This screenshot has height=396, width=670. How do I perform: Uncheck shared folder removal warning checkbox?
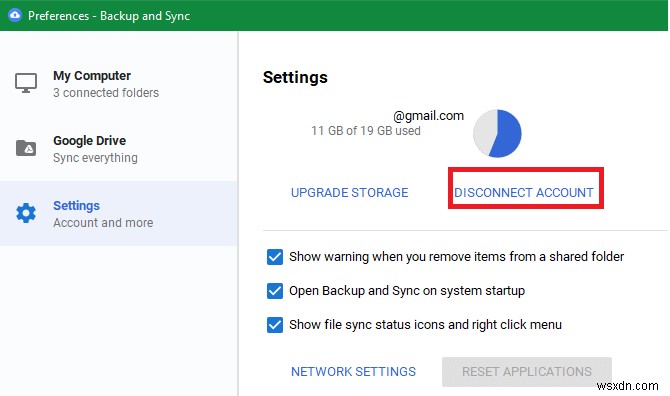click(275, 257)
